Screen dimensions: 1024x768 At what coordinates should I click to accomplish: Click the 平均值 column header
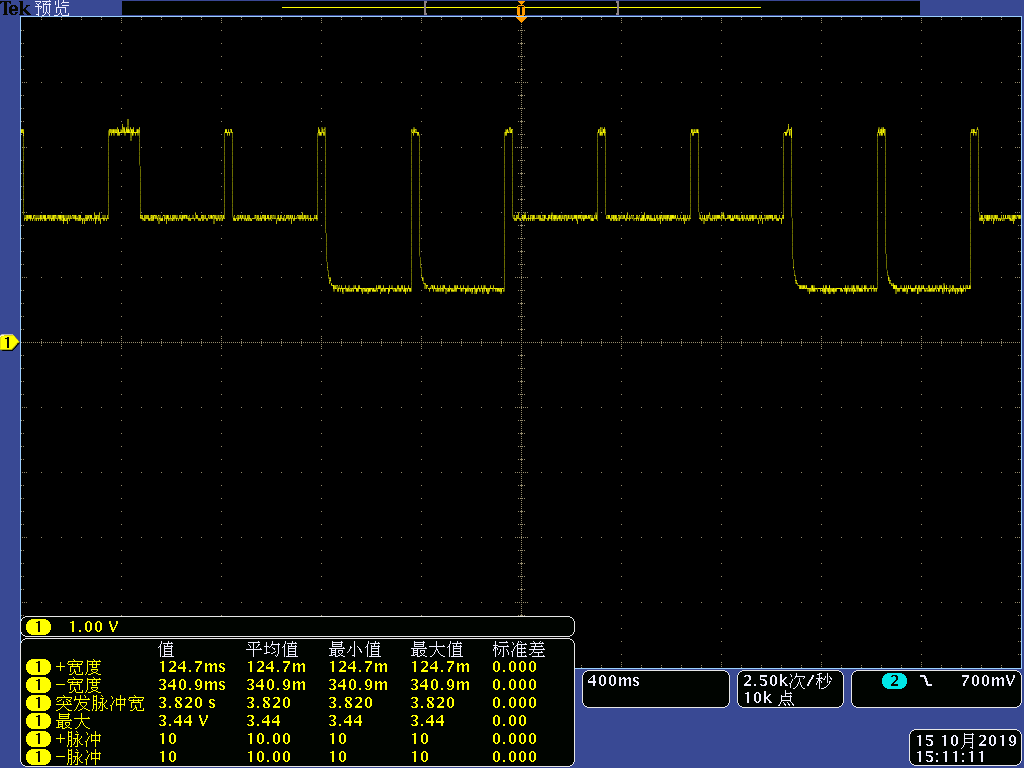(272, 649)
